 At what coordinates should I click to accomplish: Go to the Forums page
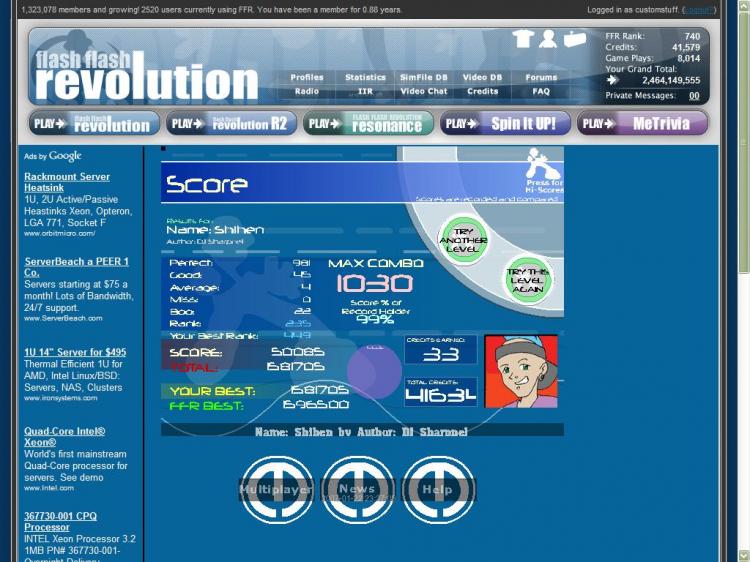(x=541, y=77)
